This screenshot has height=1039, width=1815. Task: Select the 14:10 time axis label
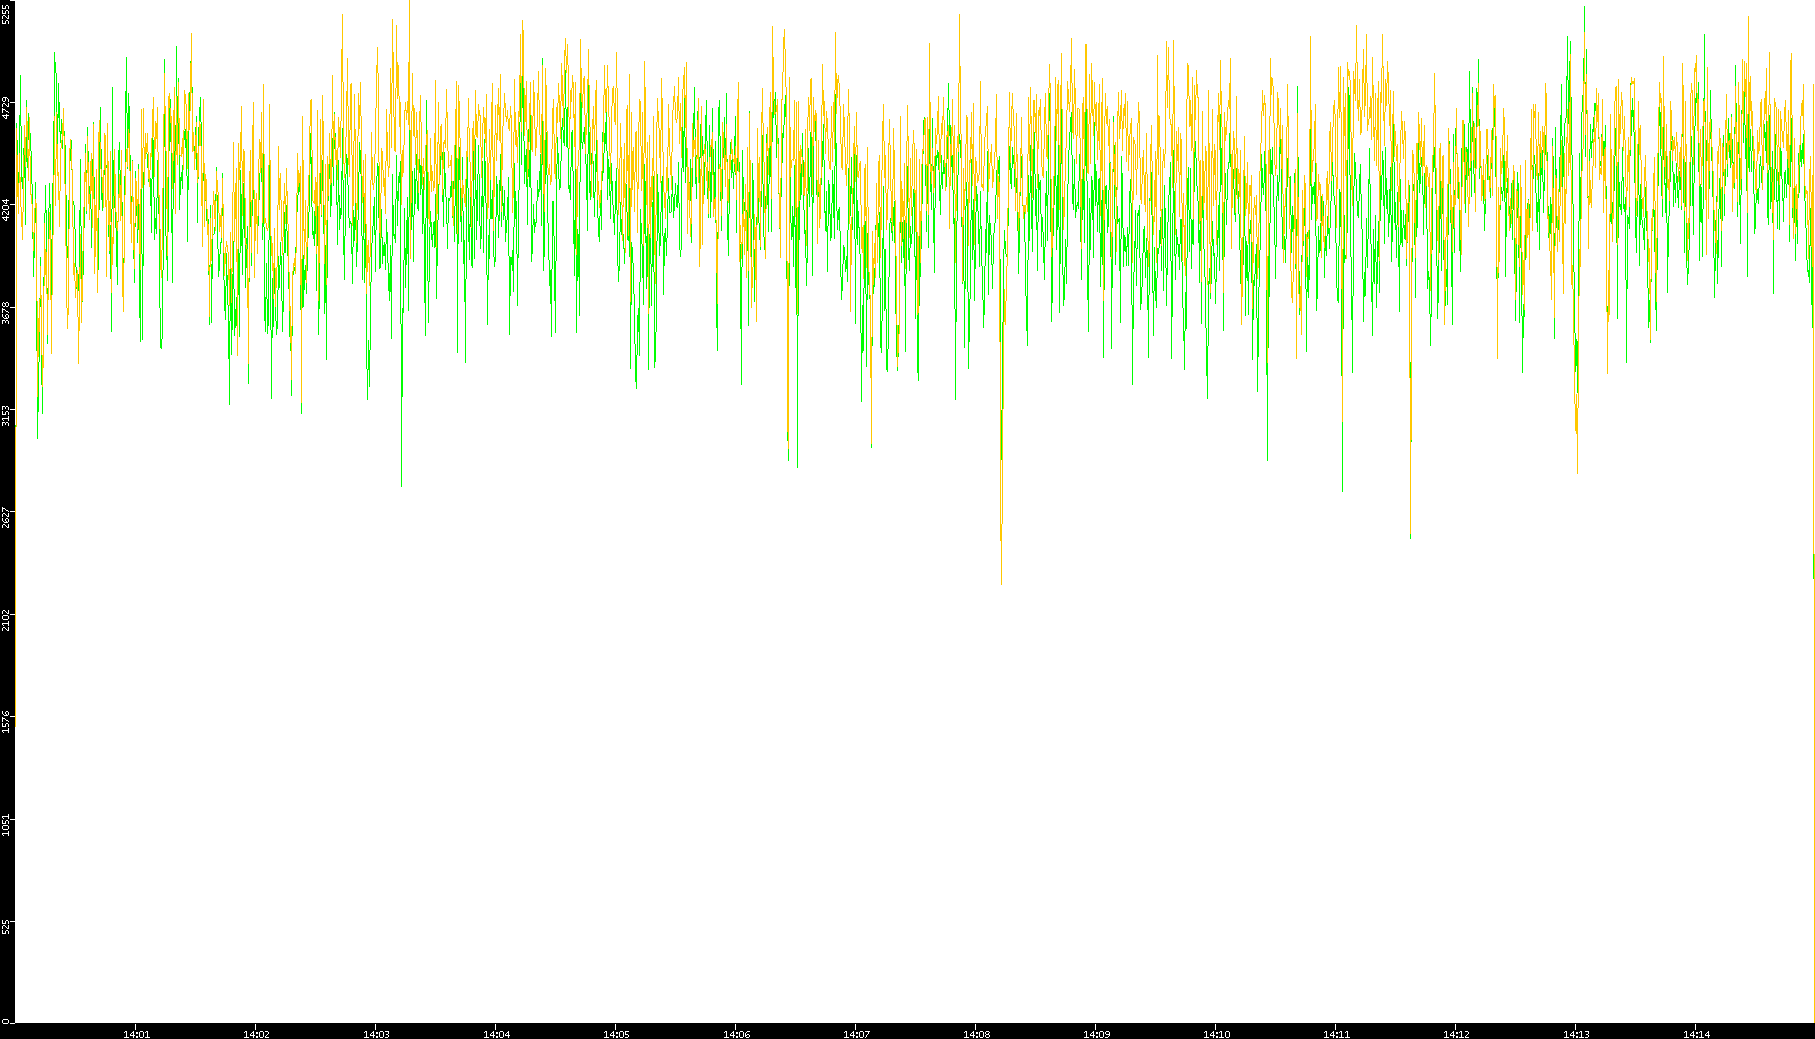pyautogui.click(x=1216, y=1034)
